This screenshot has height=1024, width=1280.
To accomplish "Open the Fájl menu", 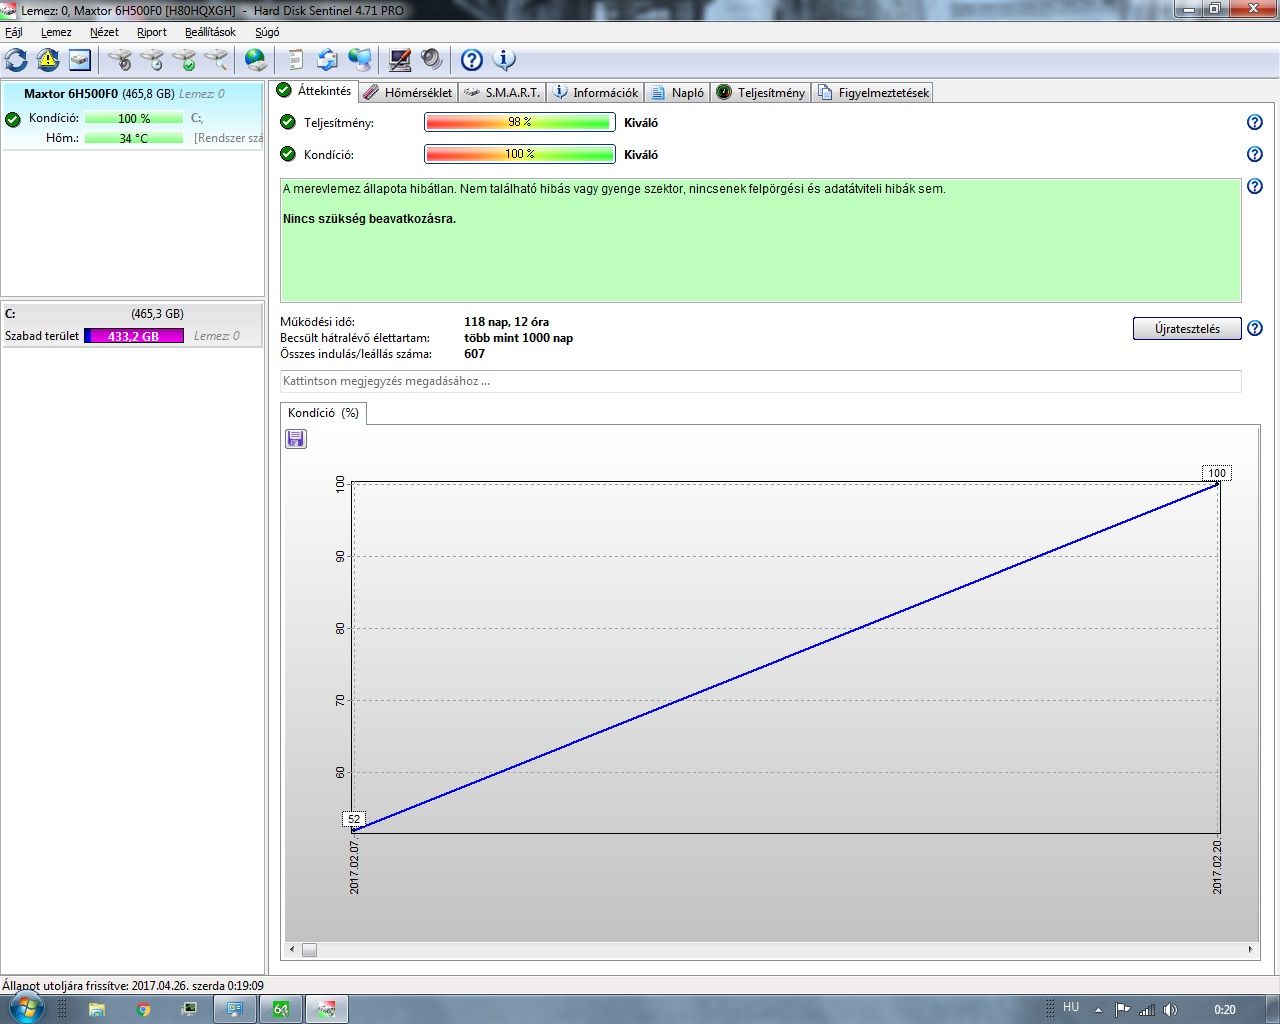I will 14,32.
